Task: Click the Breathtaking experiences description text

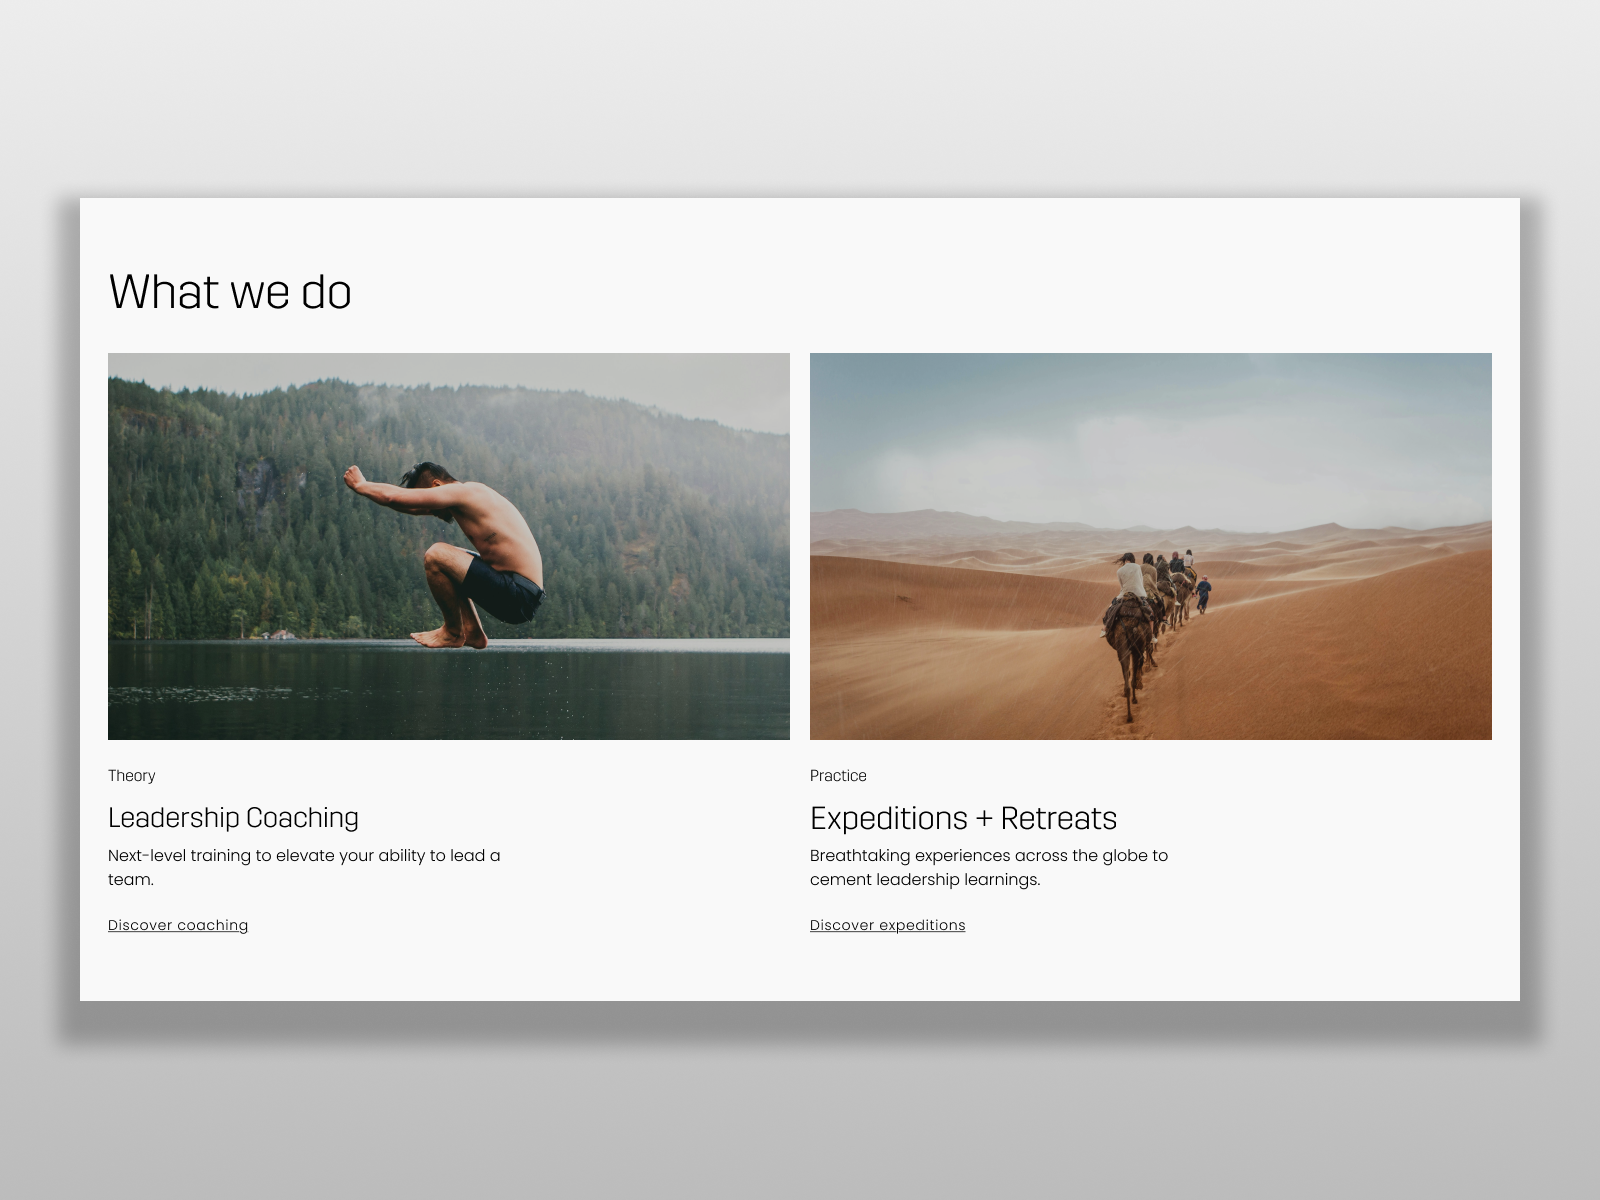Action: (x=989, y=868)
